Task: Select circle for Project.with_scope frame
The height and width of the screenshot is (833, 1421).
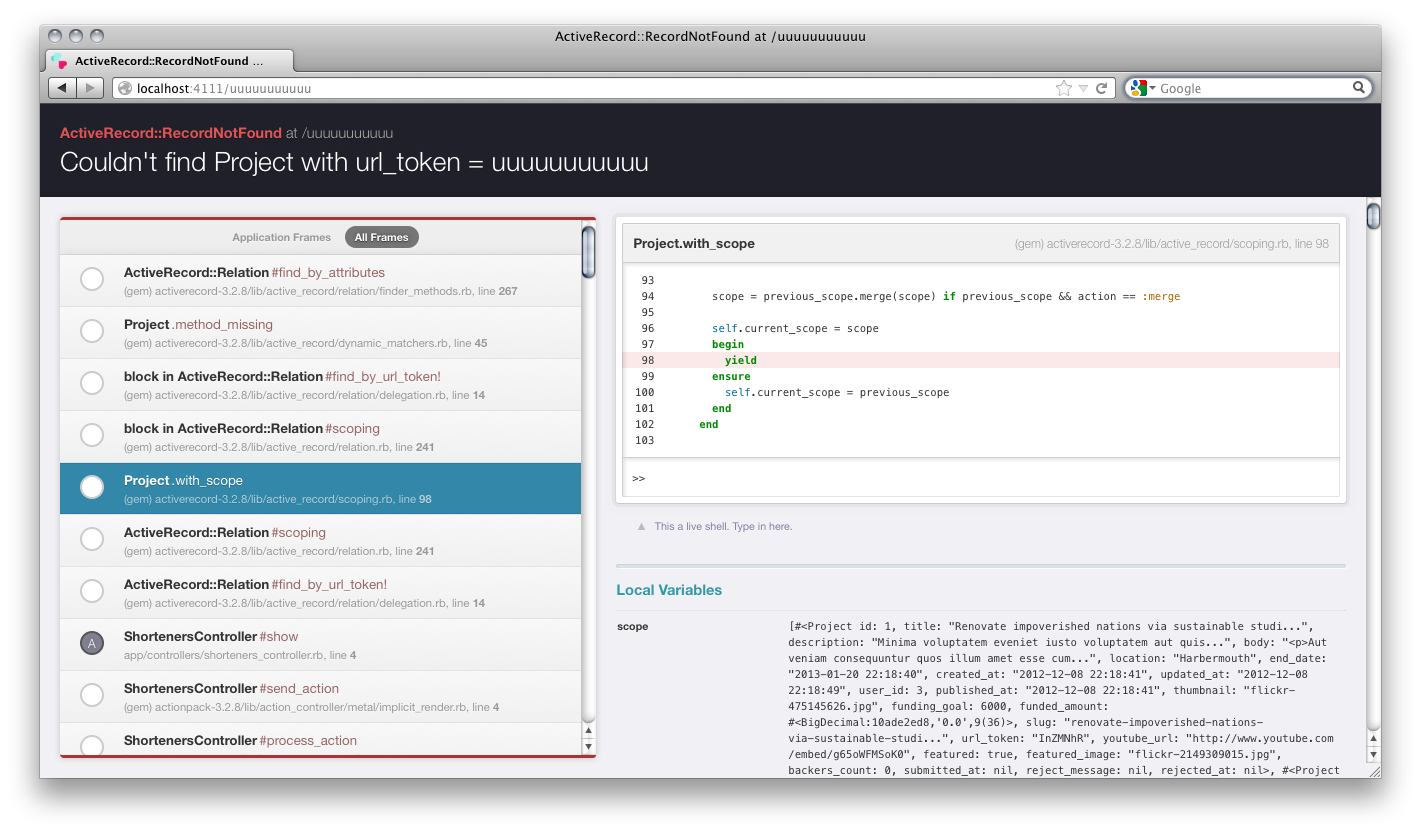Action: point(92,487)
